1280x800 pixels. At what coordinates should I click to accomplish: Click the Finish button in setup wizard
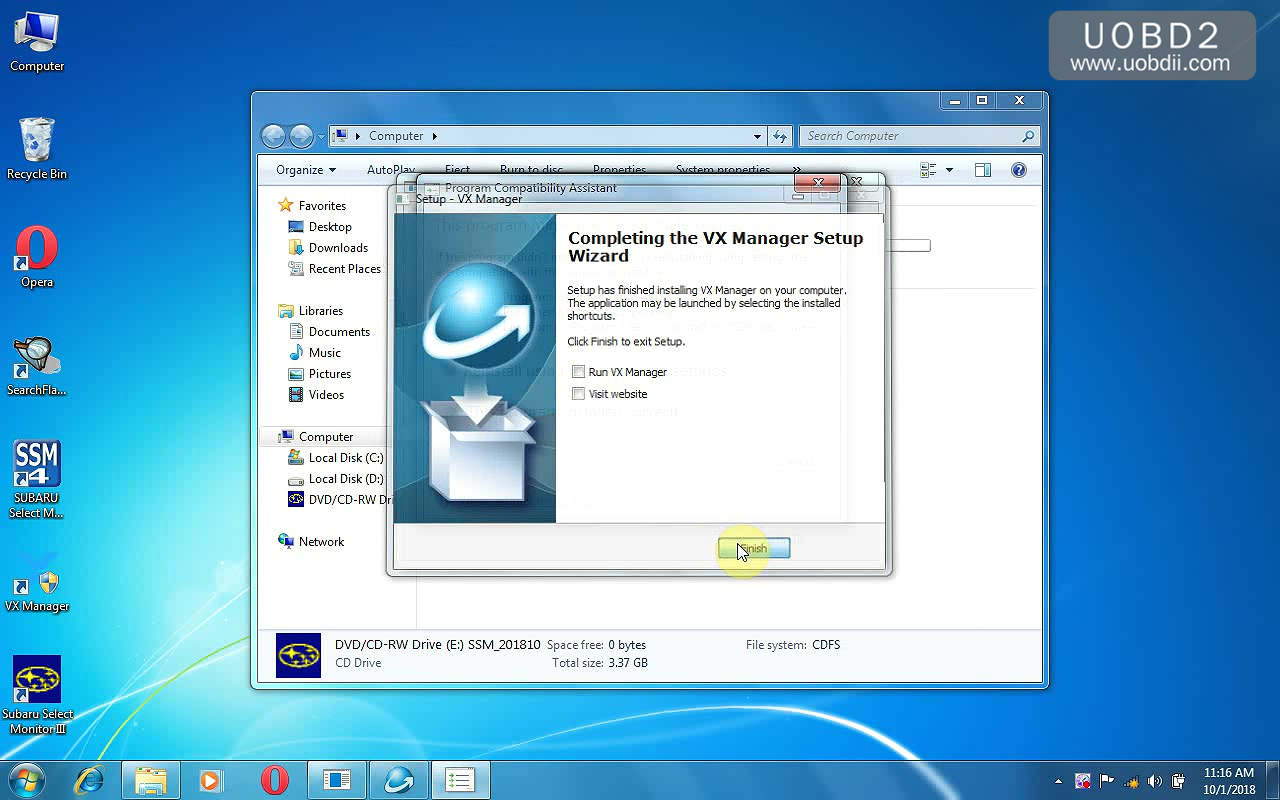tap(754, 548)
